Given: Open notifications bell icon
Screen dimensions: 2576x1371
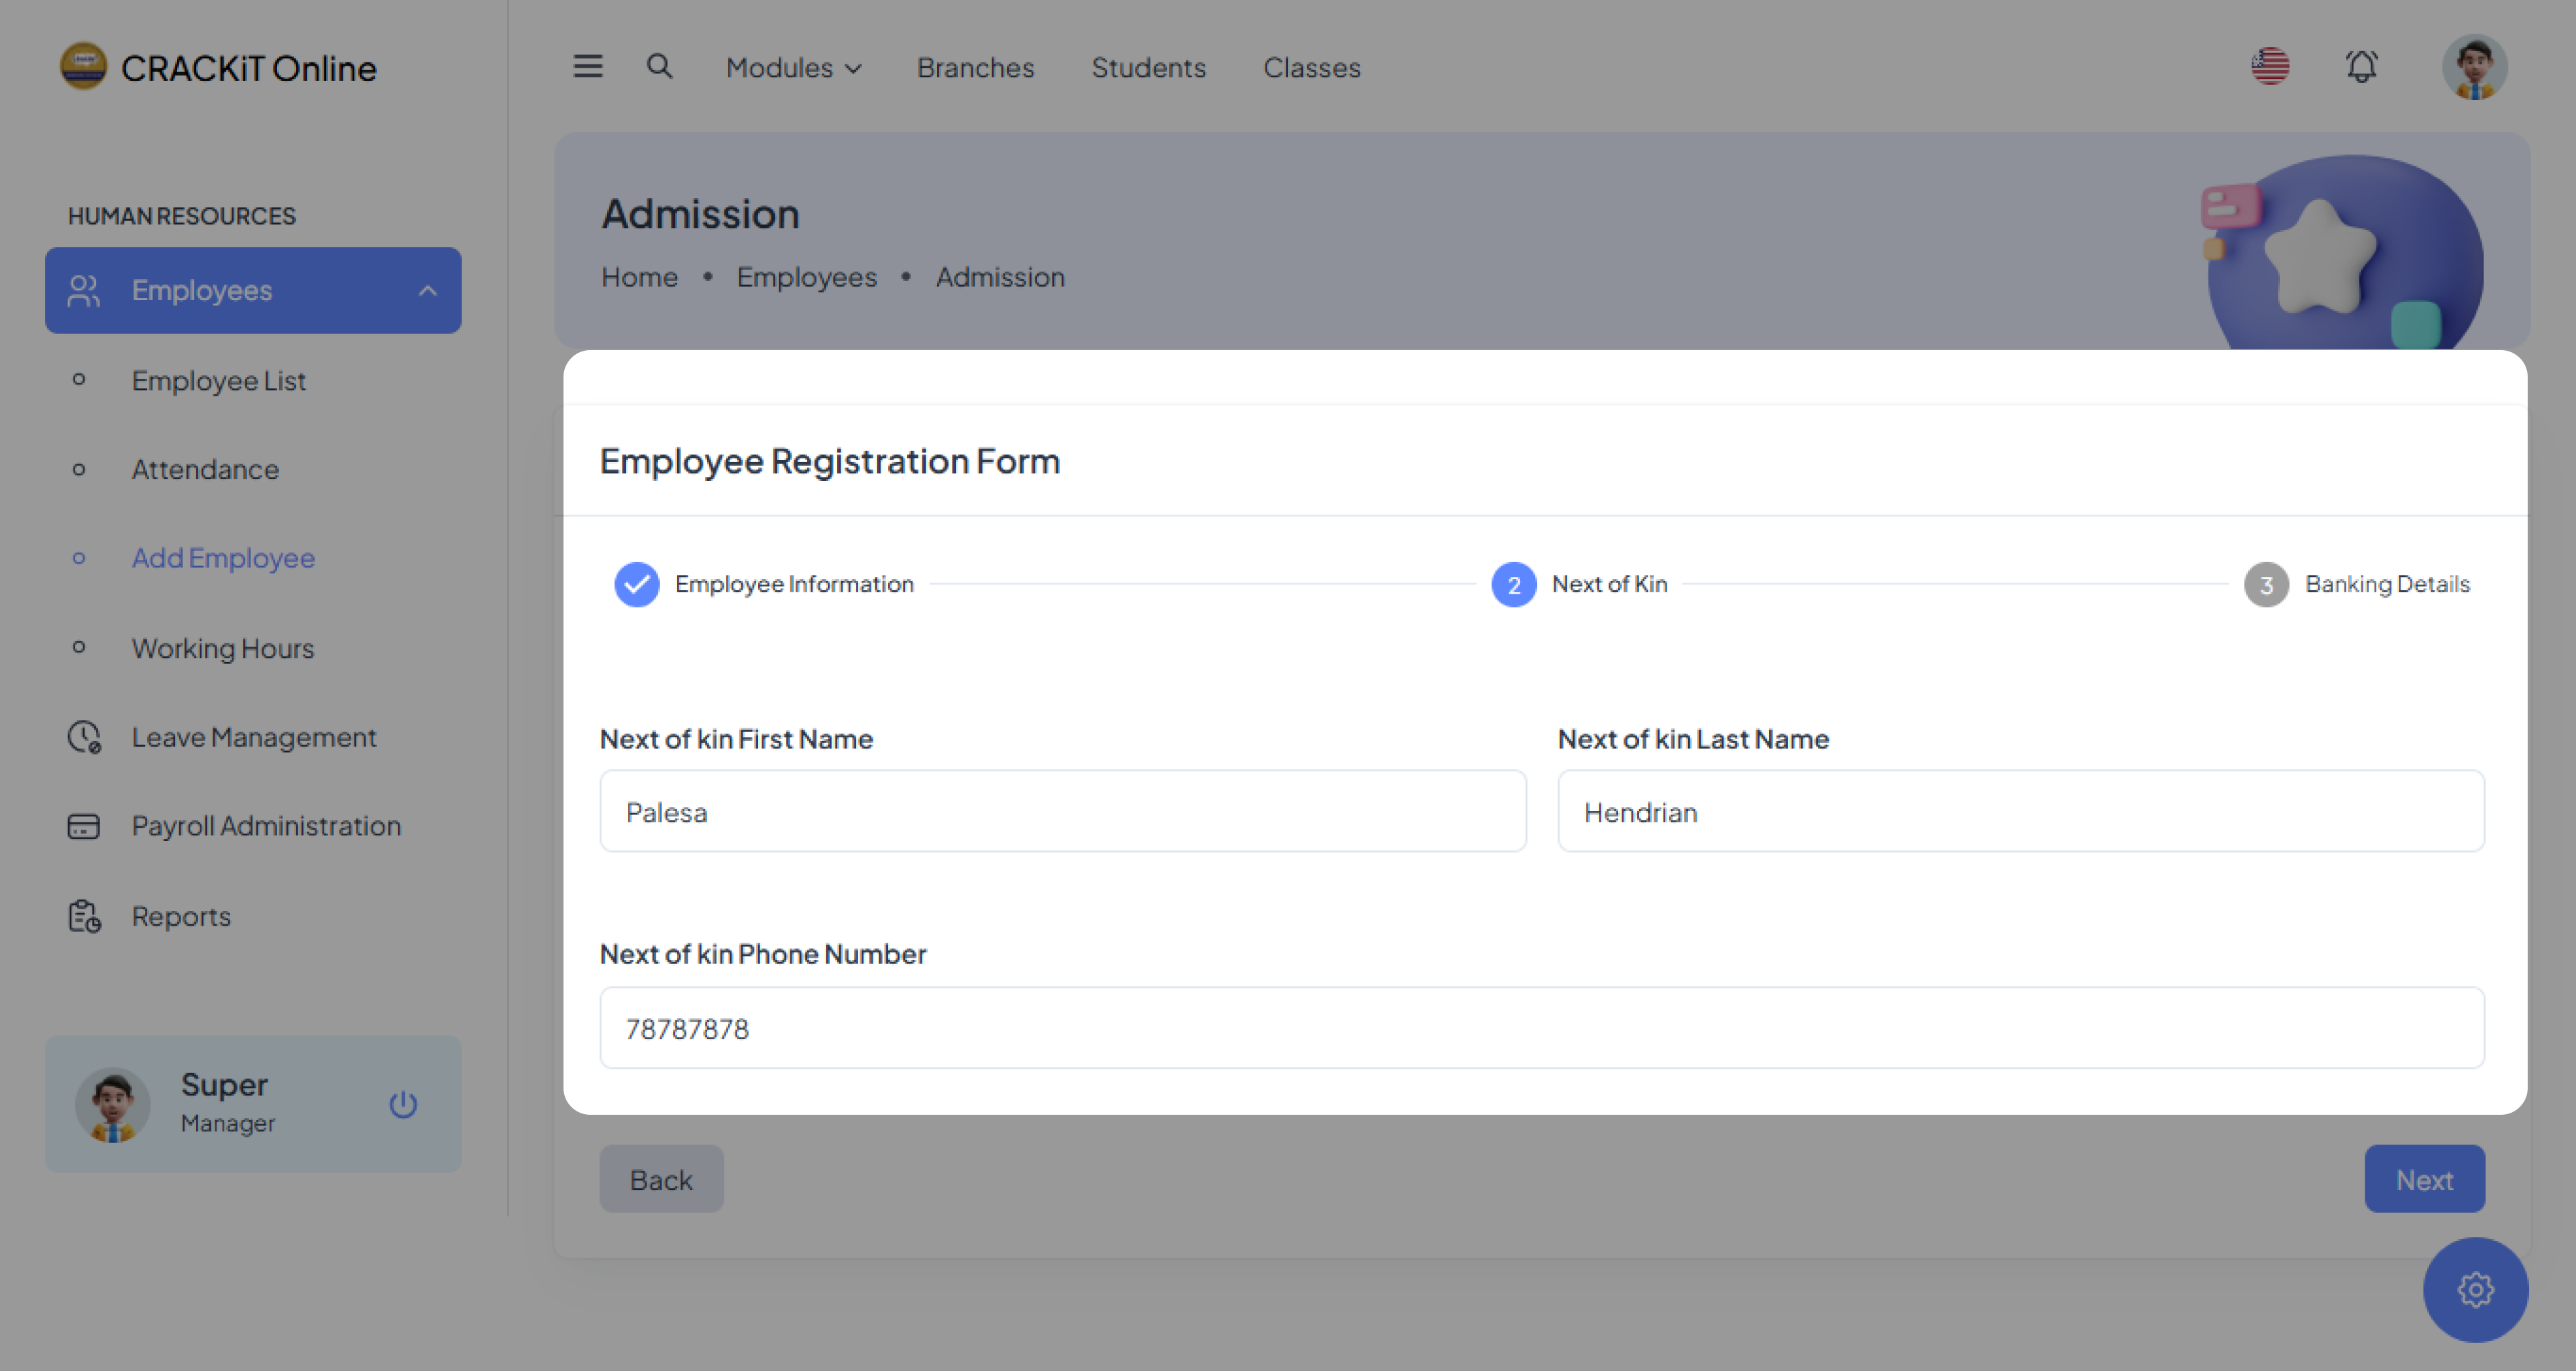Looking at the screenshot, I should pos(2361,67).
